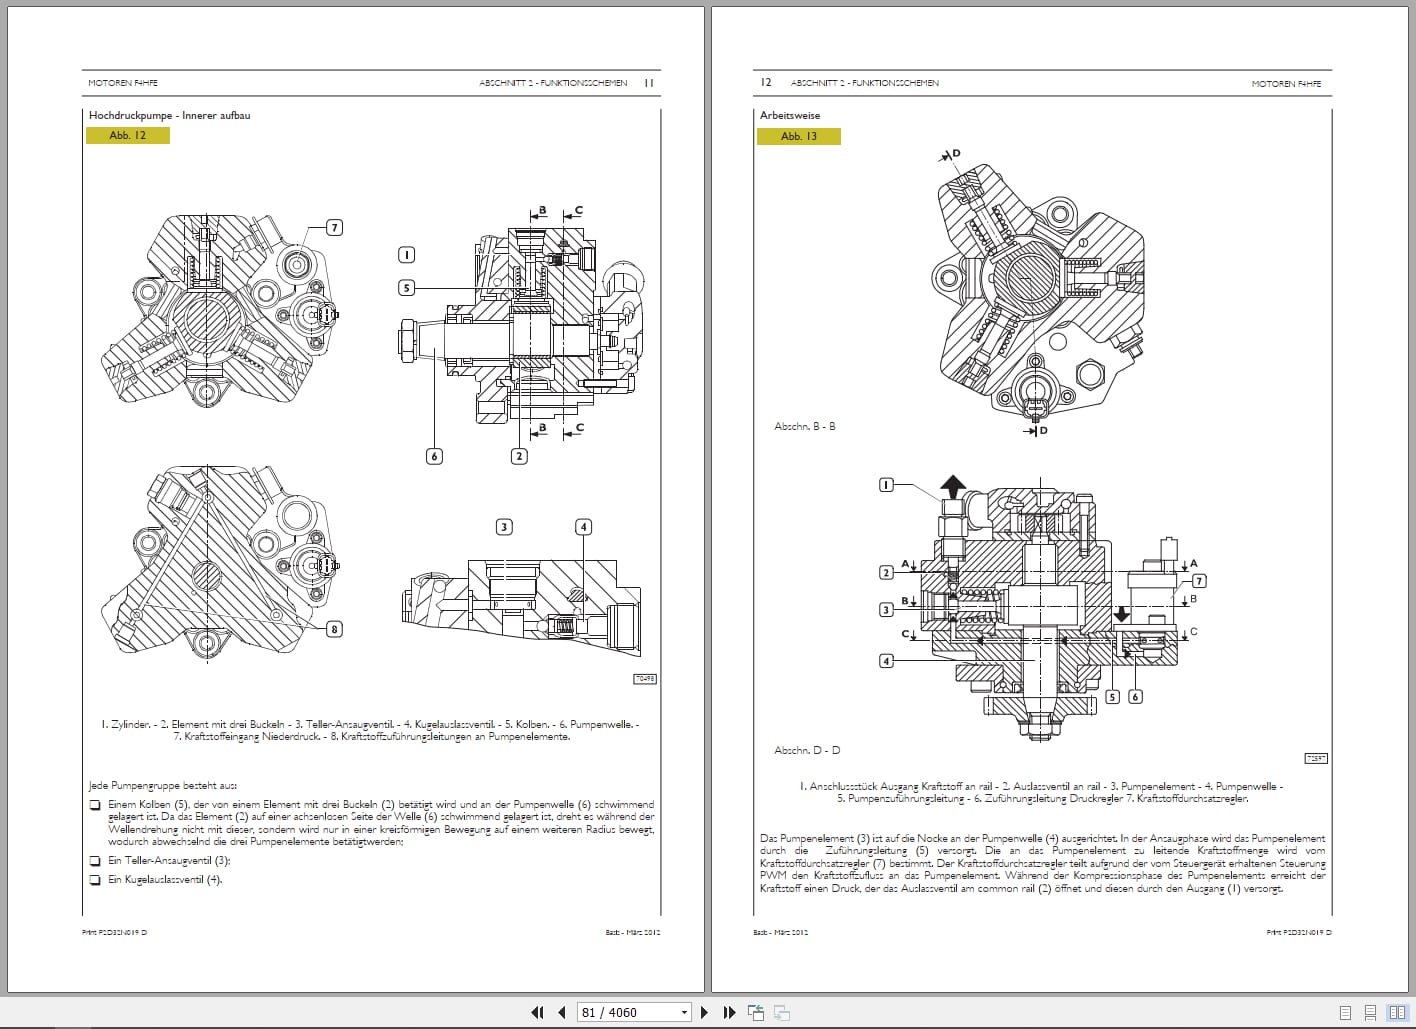Click the greyed-out forward view history icon
Image resolution: width=1416 pixels, height=1029 pixels.
click(x=781, y=1012)
